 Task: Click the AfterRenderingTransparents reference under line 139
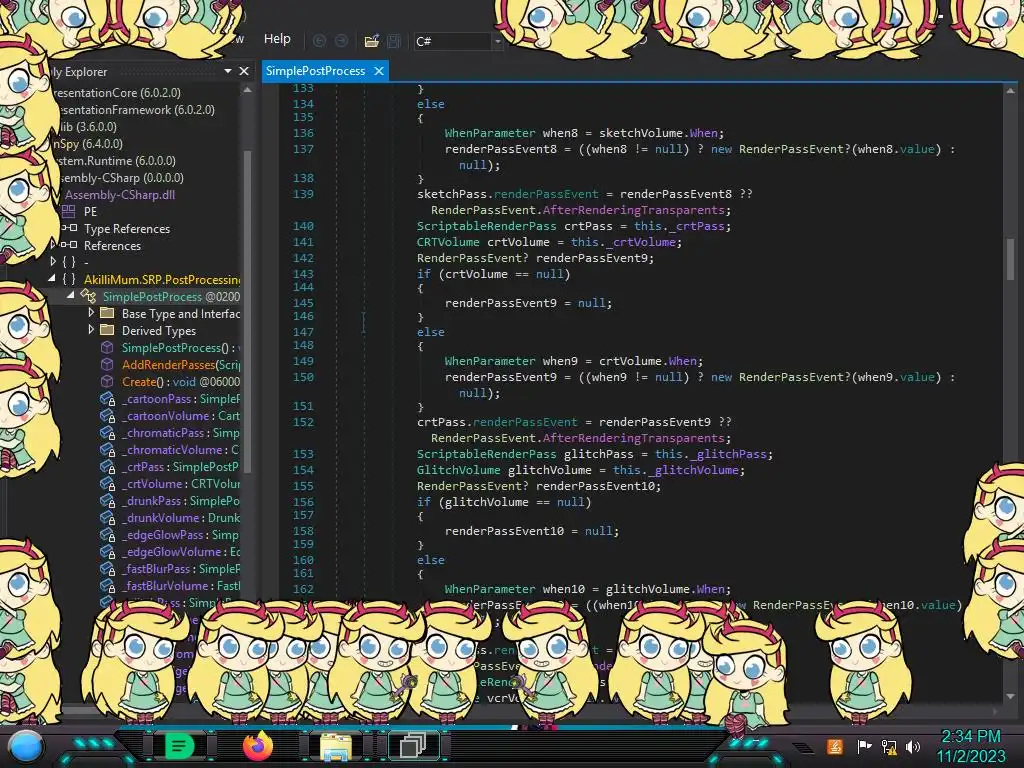[x=633, y=210]
